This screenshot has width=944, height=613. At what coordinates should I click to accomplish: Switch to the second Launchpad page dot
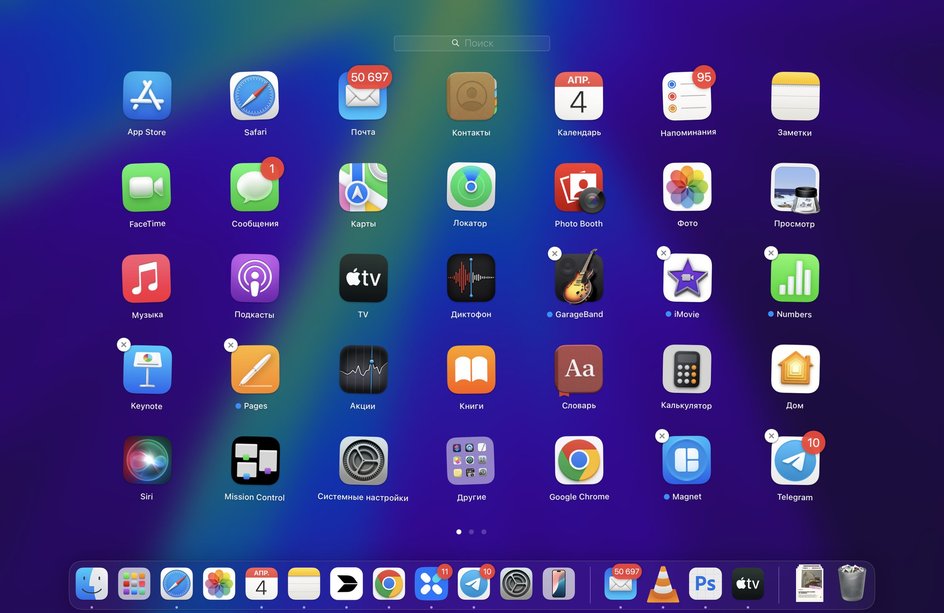pos(471,532)
